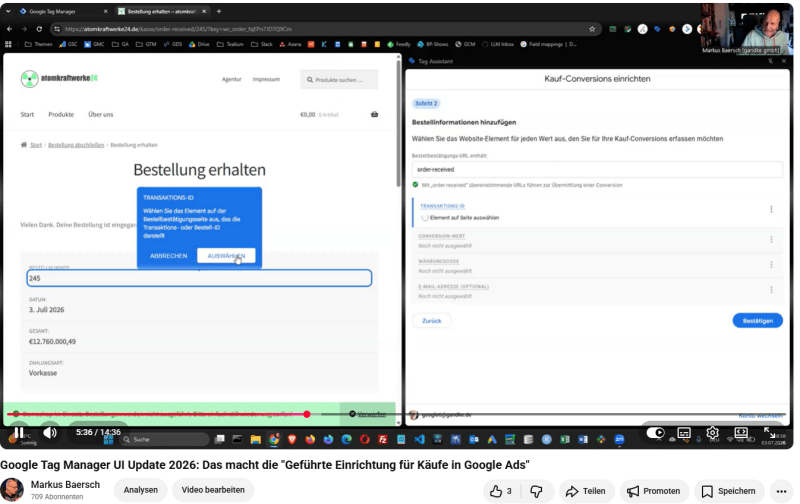
Task: Turn on subtitles in the player
Action: coord(684,433)
